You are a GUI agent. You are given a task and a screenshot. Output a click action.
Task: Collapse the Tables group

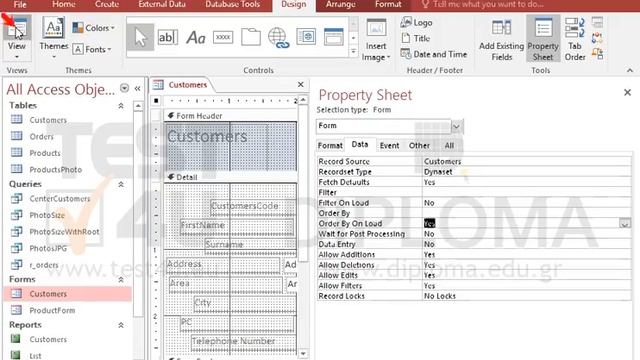tap(121, 106)
